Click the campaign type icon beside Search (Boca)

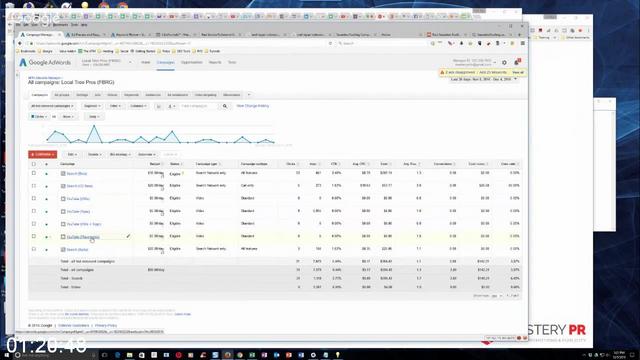[63, 173]
